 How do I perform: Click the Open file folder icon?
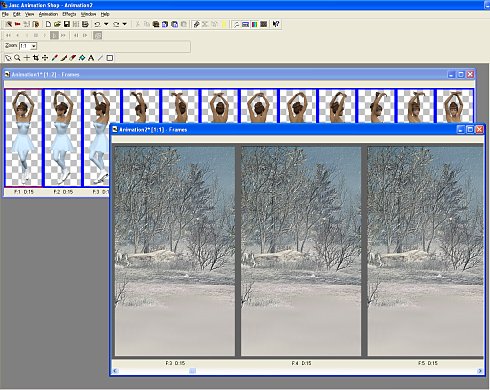tap(57, 24)
